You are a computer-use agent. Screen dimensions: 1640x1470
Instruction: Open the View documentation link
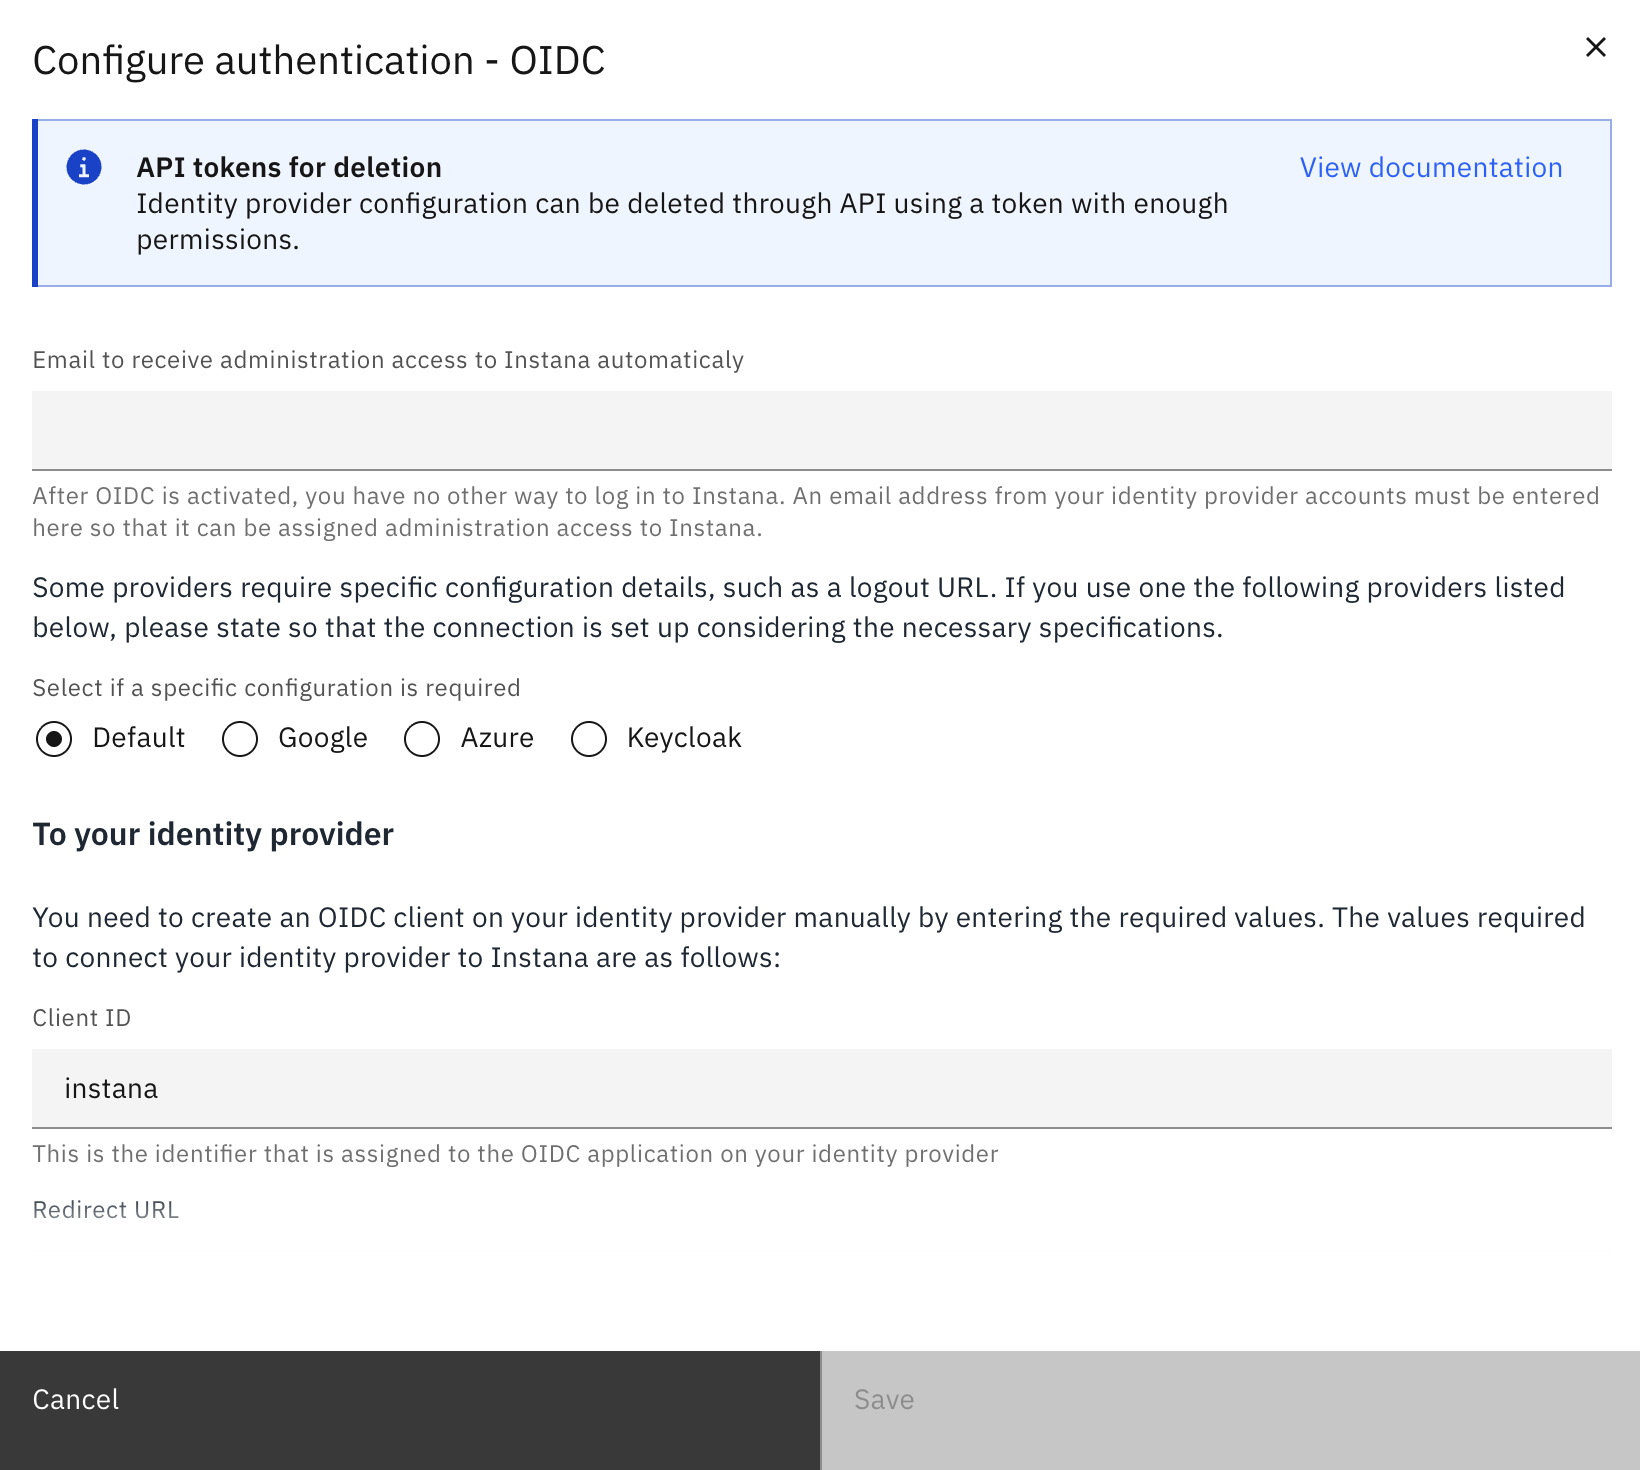(x=1431, y=167)
